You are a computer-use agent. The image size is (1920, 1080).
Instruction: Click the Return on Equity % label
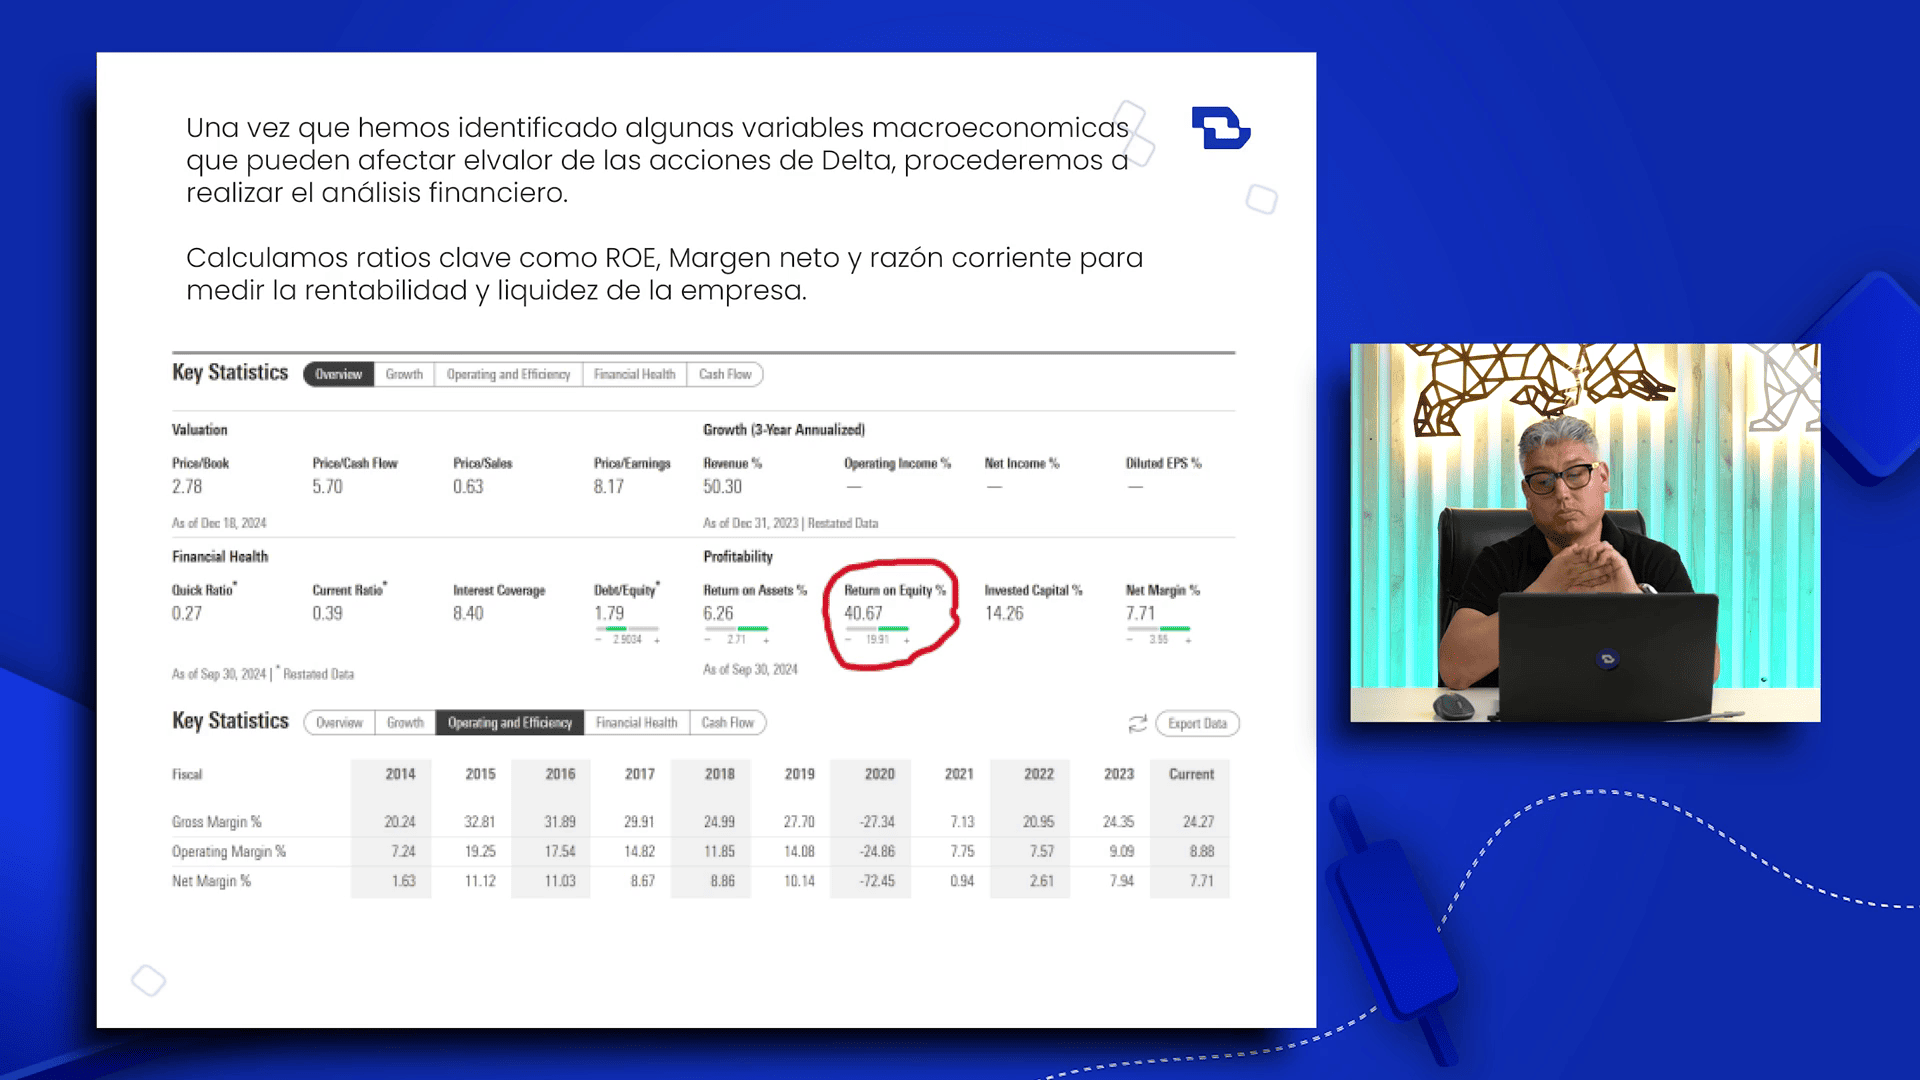(894, 590)
